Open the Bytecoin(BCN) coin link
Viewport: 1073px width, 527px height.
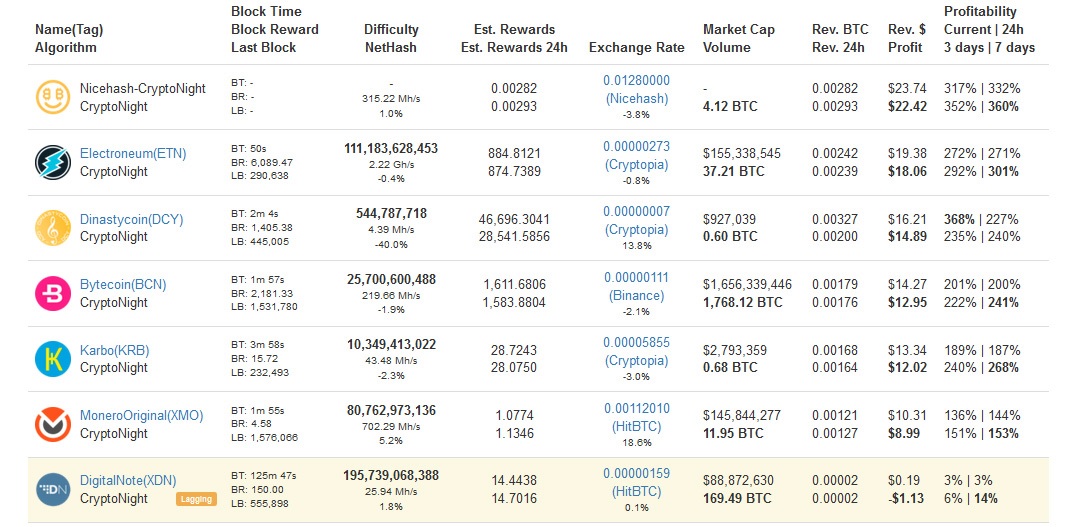123,285
